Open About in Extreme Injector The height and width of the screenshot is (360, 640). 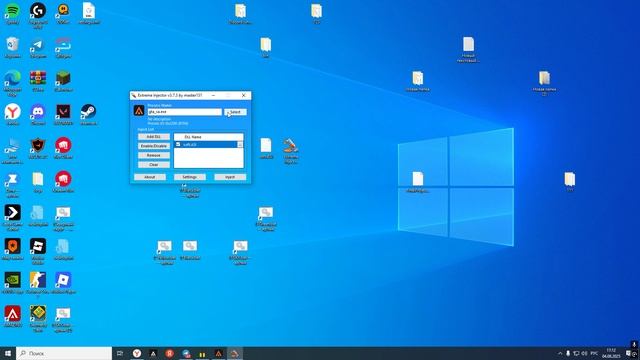click(x=150, y=177)
